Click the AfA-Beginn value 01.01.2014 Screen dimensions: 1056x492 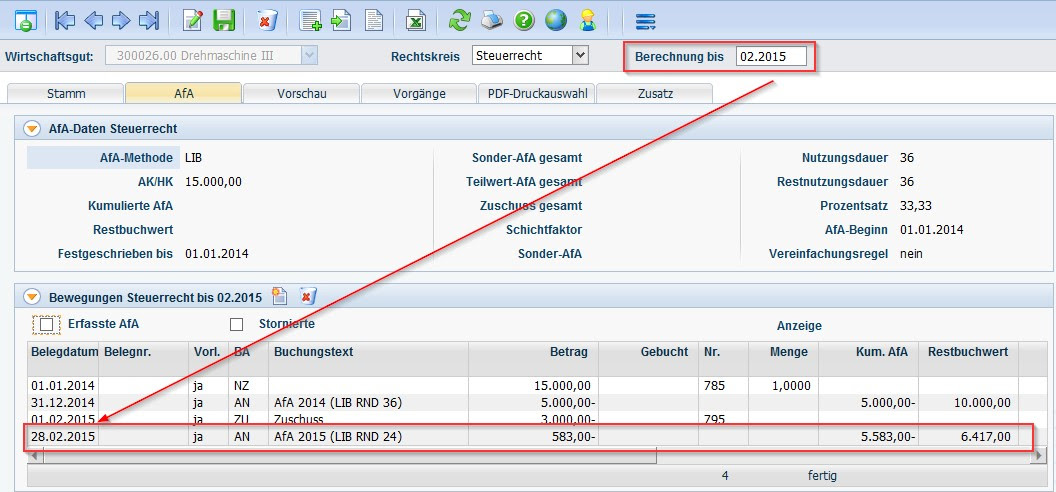[931, 230]
